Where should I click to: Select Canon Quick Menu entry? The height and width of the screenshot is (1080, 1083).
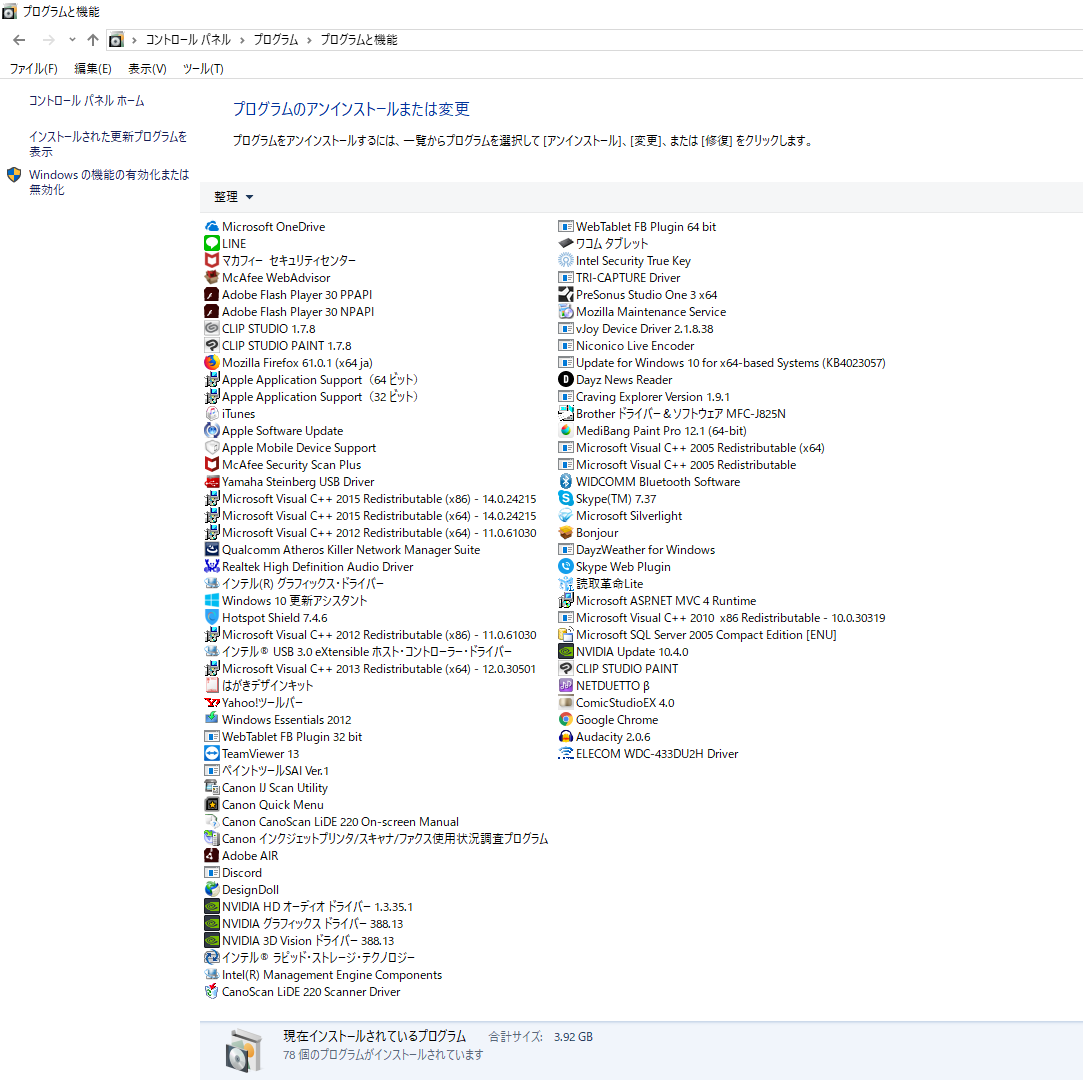tap(264, 805)
